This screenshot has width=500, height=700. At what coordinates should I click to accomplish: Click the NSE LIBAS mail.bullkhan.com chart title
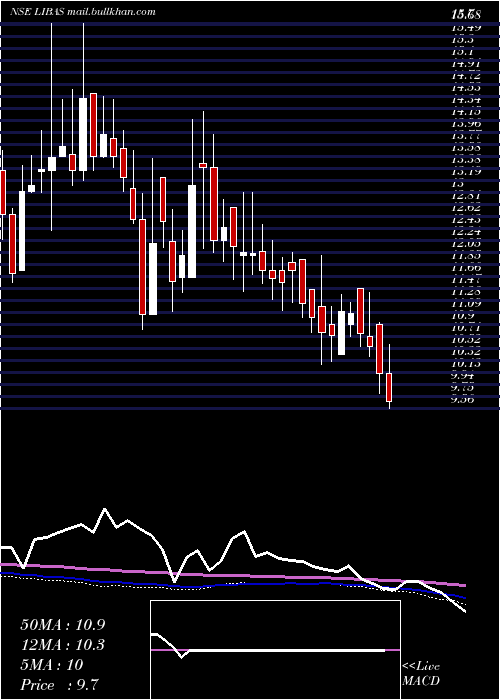(x=83, y=12)
